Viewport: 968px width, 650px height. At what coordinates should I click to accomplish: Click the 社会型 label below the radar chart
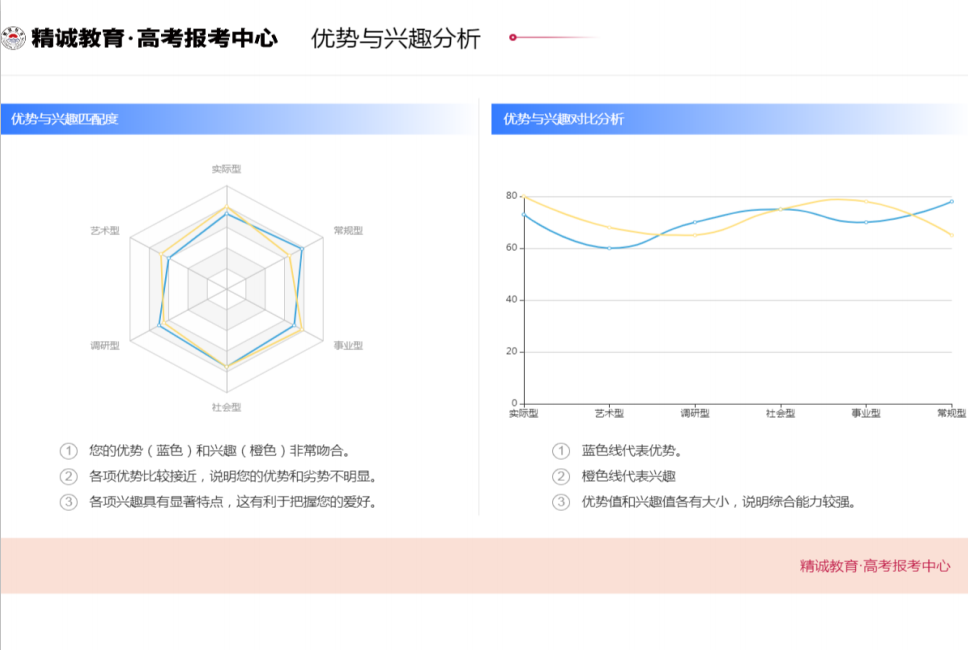226,408
